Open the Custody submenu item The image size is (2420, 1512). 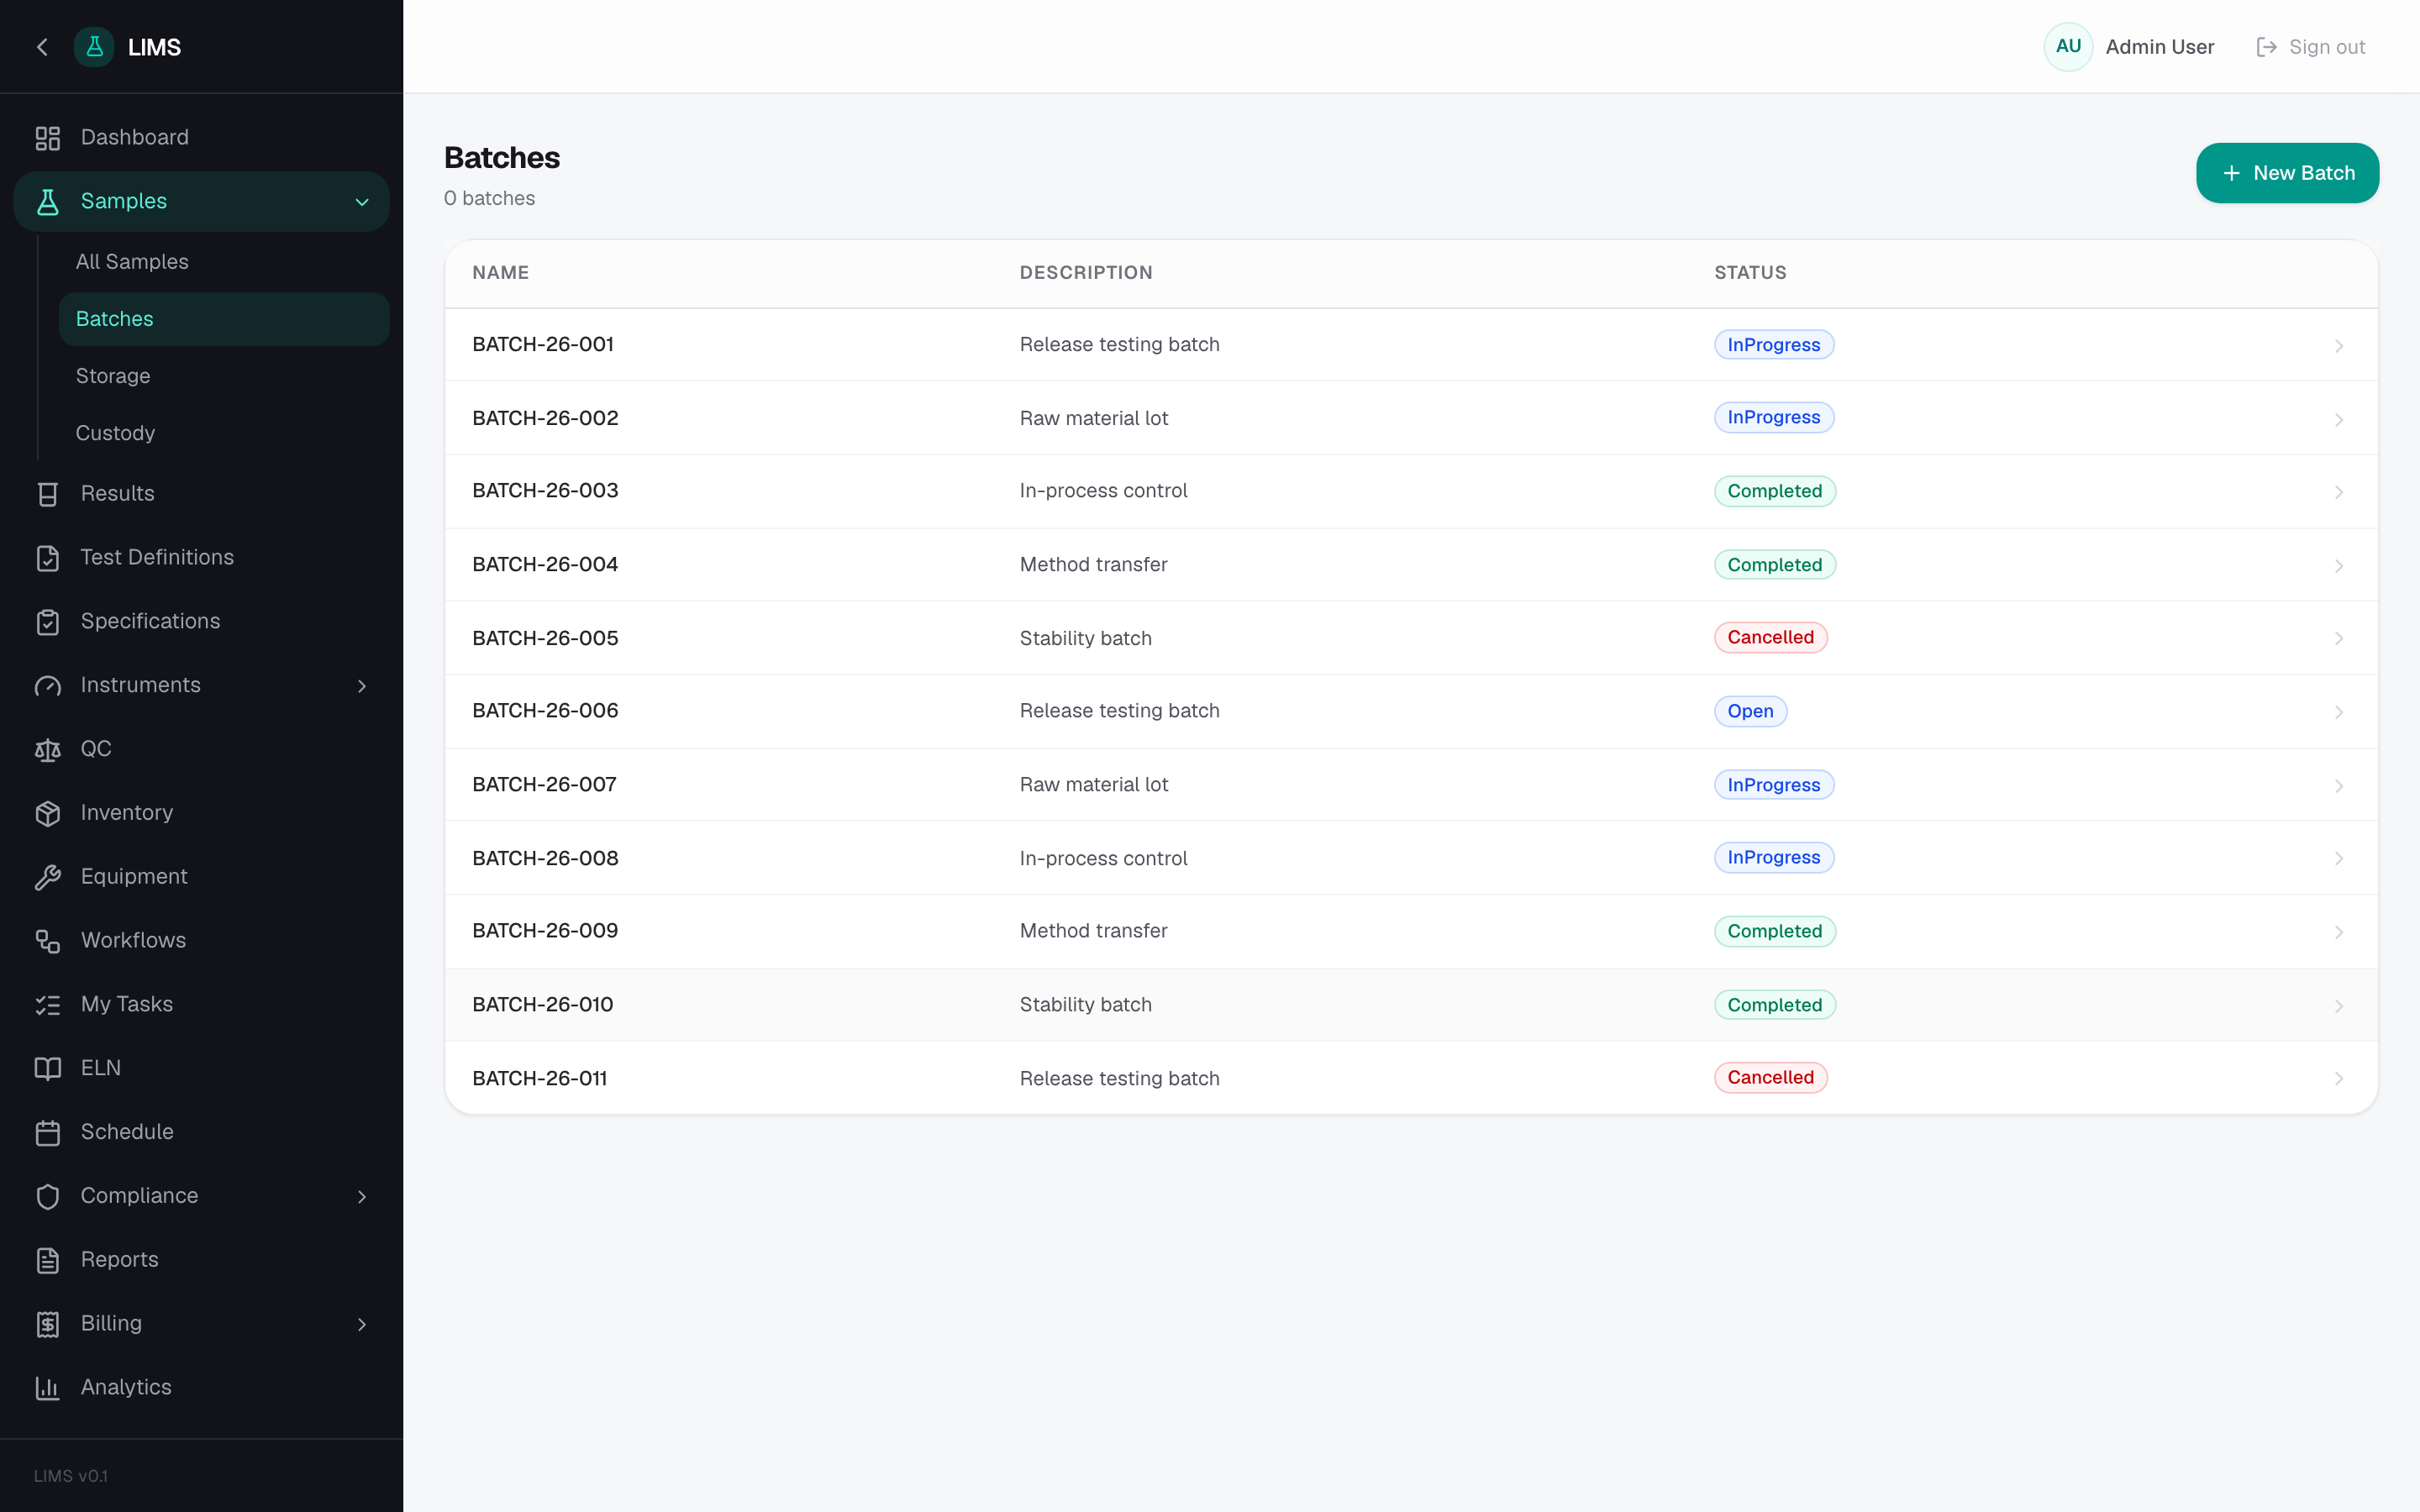[224, 433]
